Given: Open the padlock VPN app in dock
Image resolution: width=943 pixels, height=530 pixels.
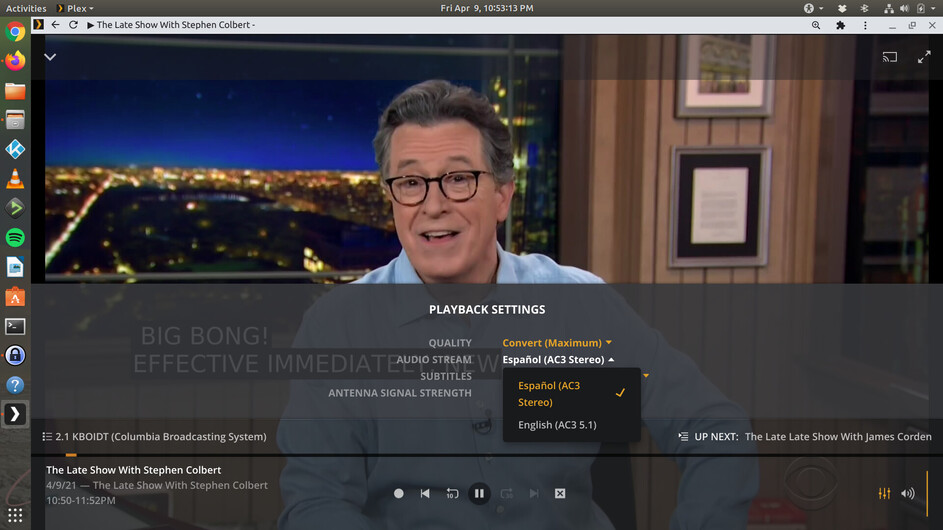Looking at the screenshot, I should coord(15,356).
